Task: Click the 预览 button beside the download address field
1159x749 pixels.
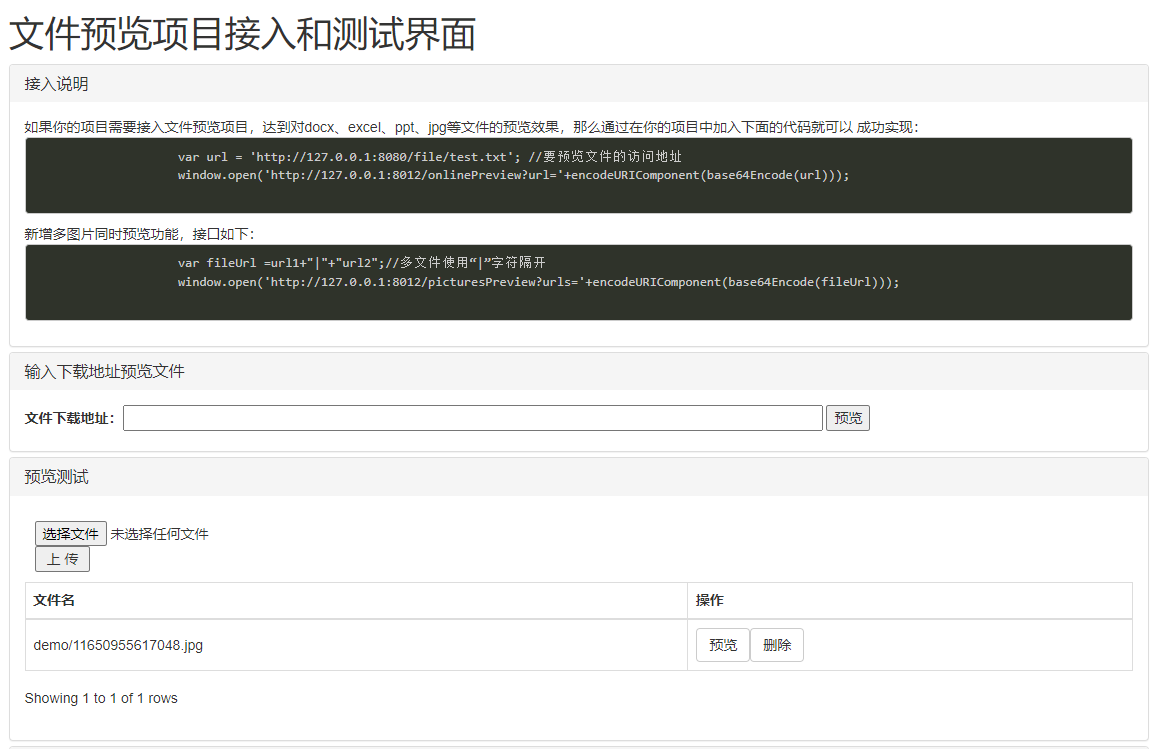Action: click(x=848, y=418)
